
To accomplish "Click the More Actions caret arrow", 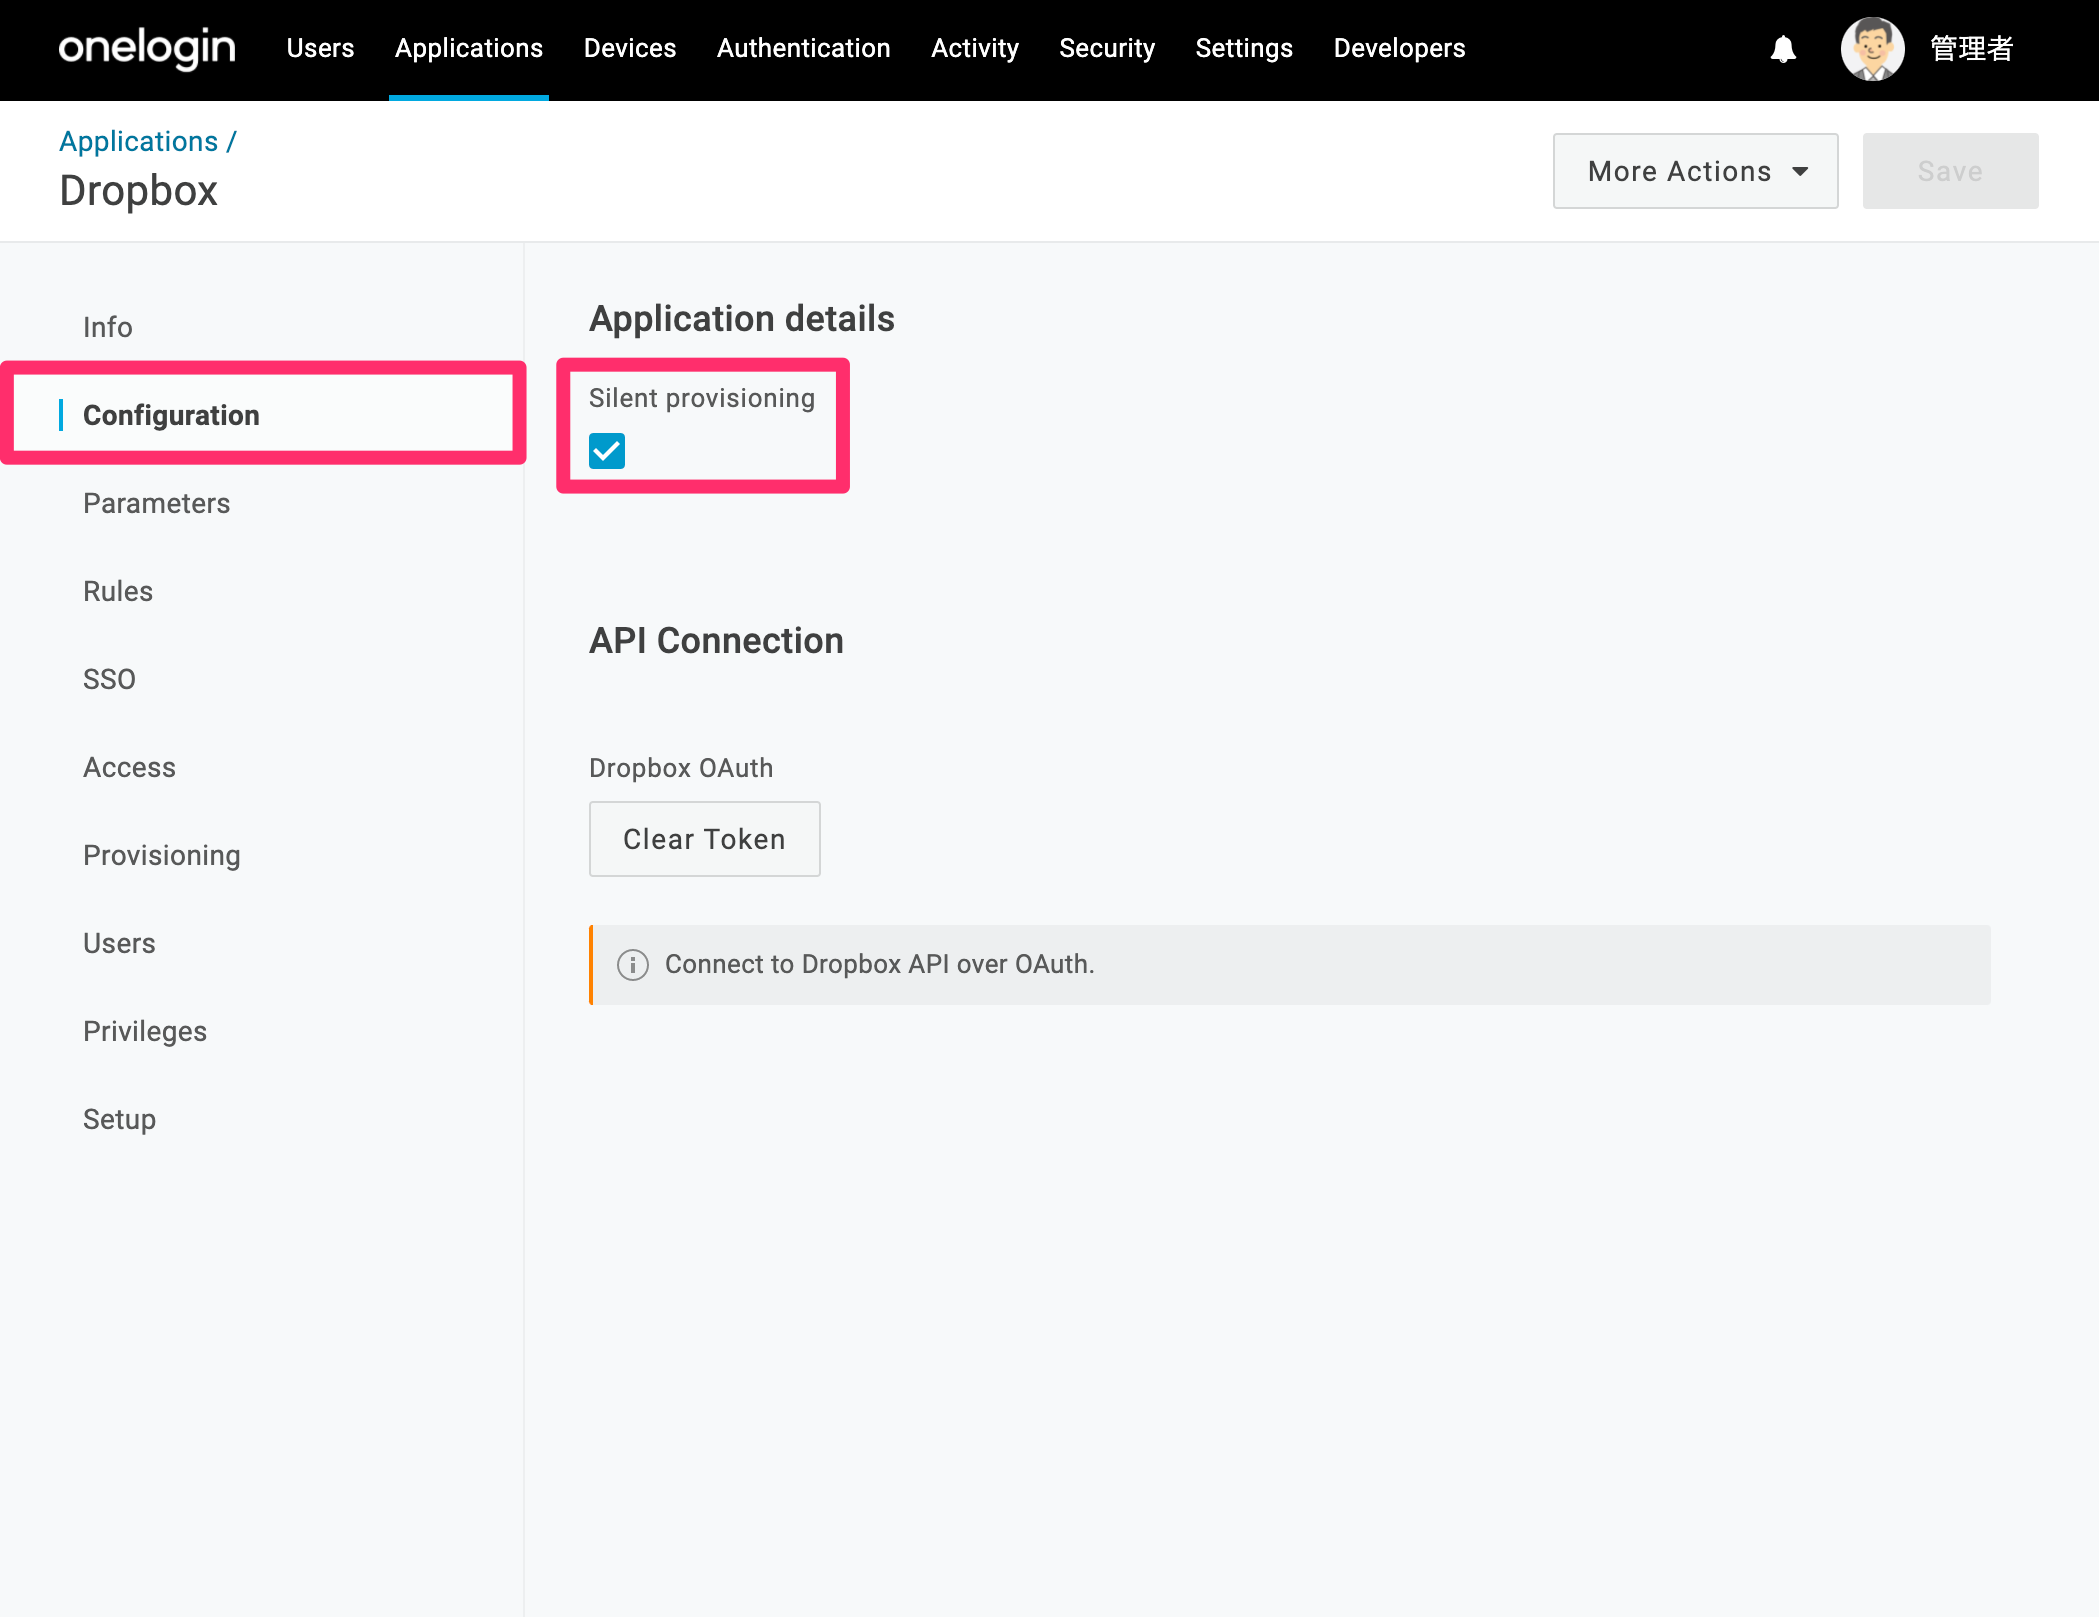I will pyautogui.click(x=1800, y=172).
